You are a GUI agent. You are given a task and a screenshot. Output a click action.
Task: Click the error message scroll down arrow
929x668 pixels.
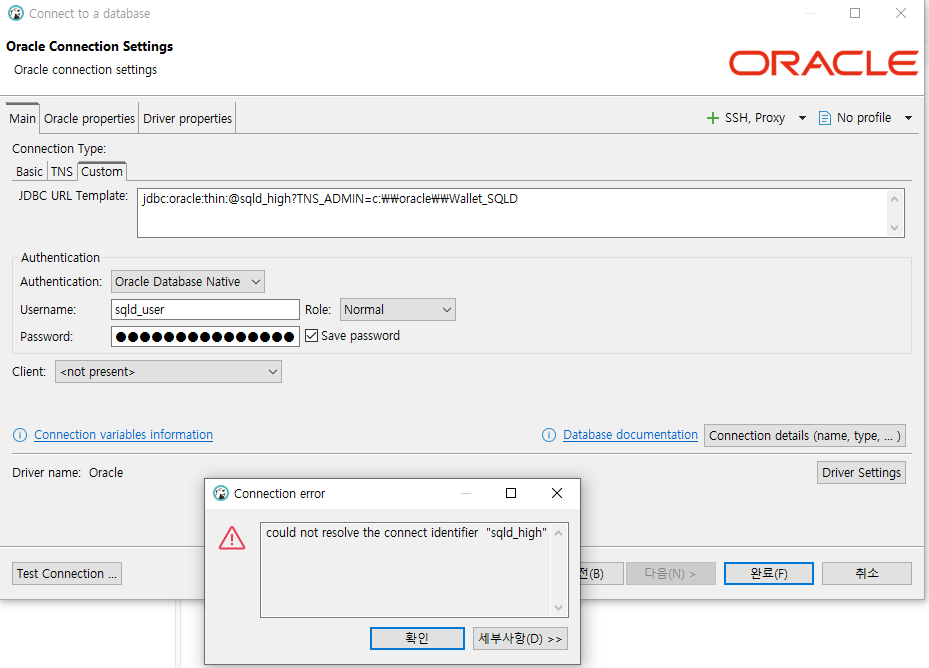point(558,608)
